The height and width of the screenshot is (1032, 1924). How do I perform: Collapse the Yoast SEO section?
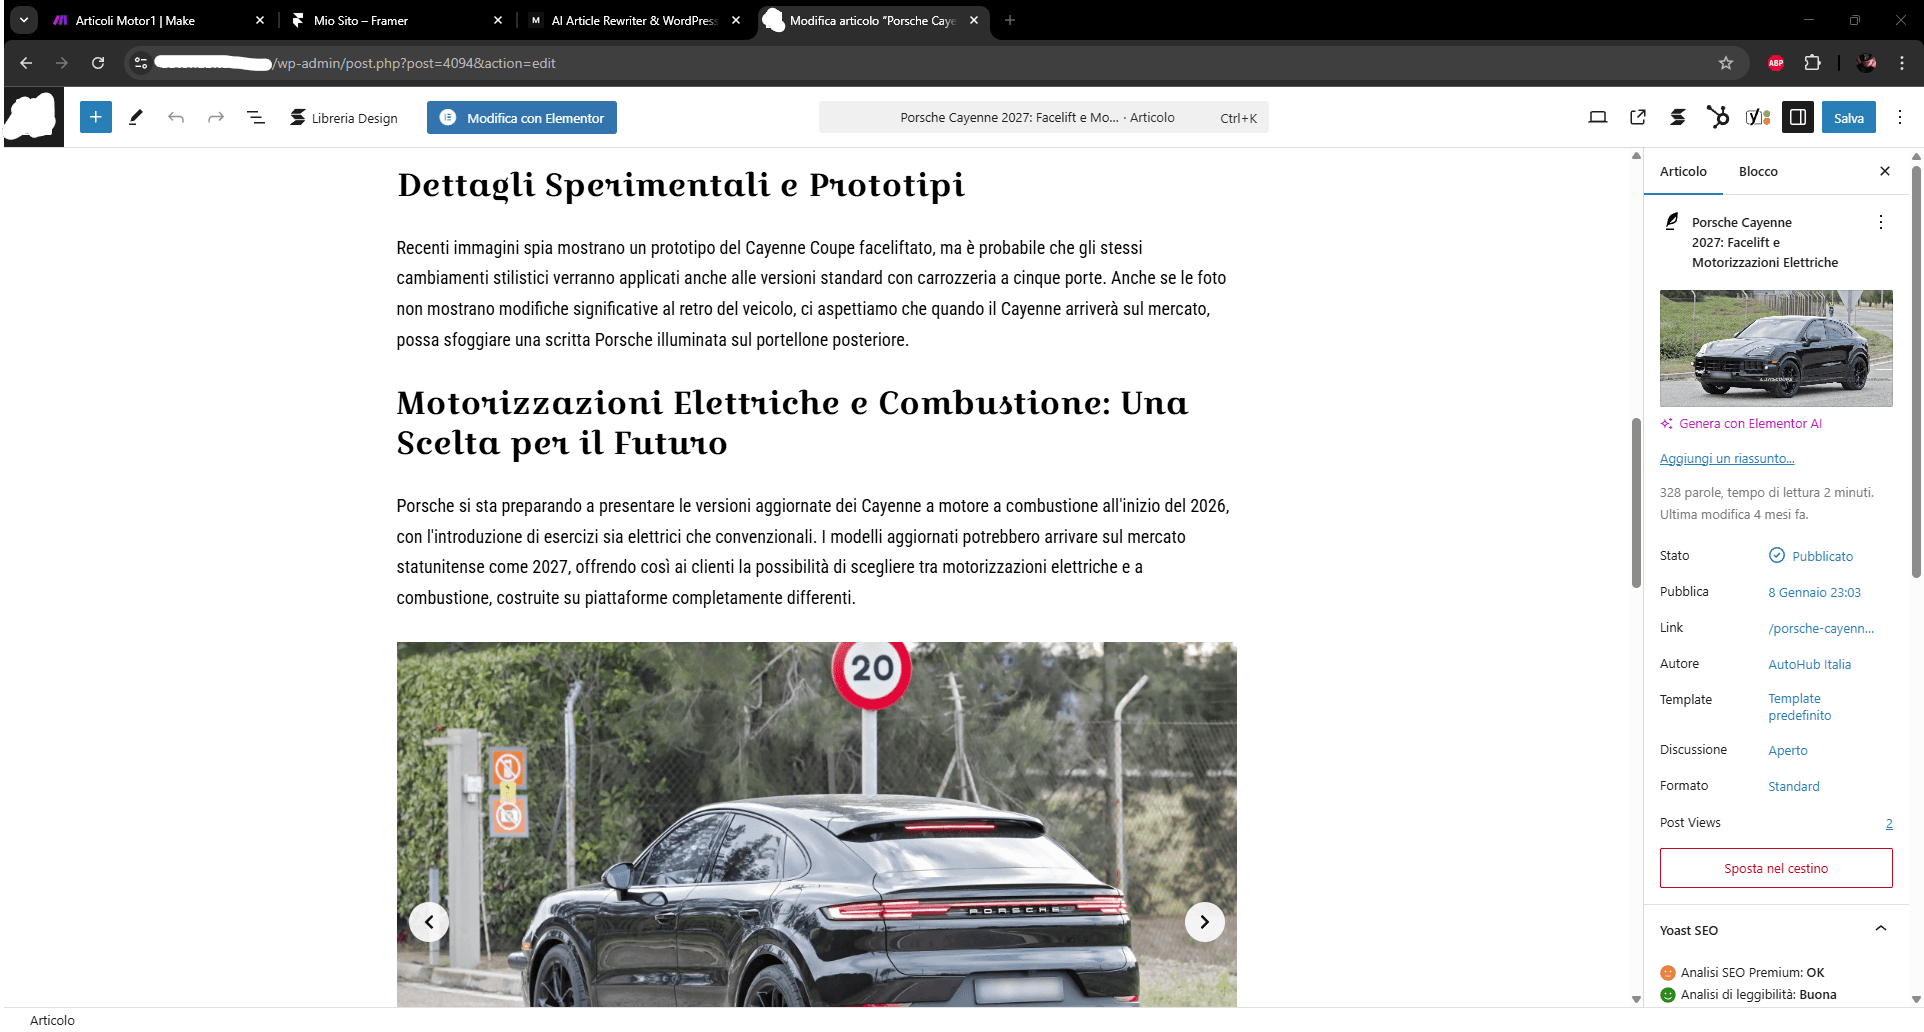coord(1883,930)
